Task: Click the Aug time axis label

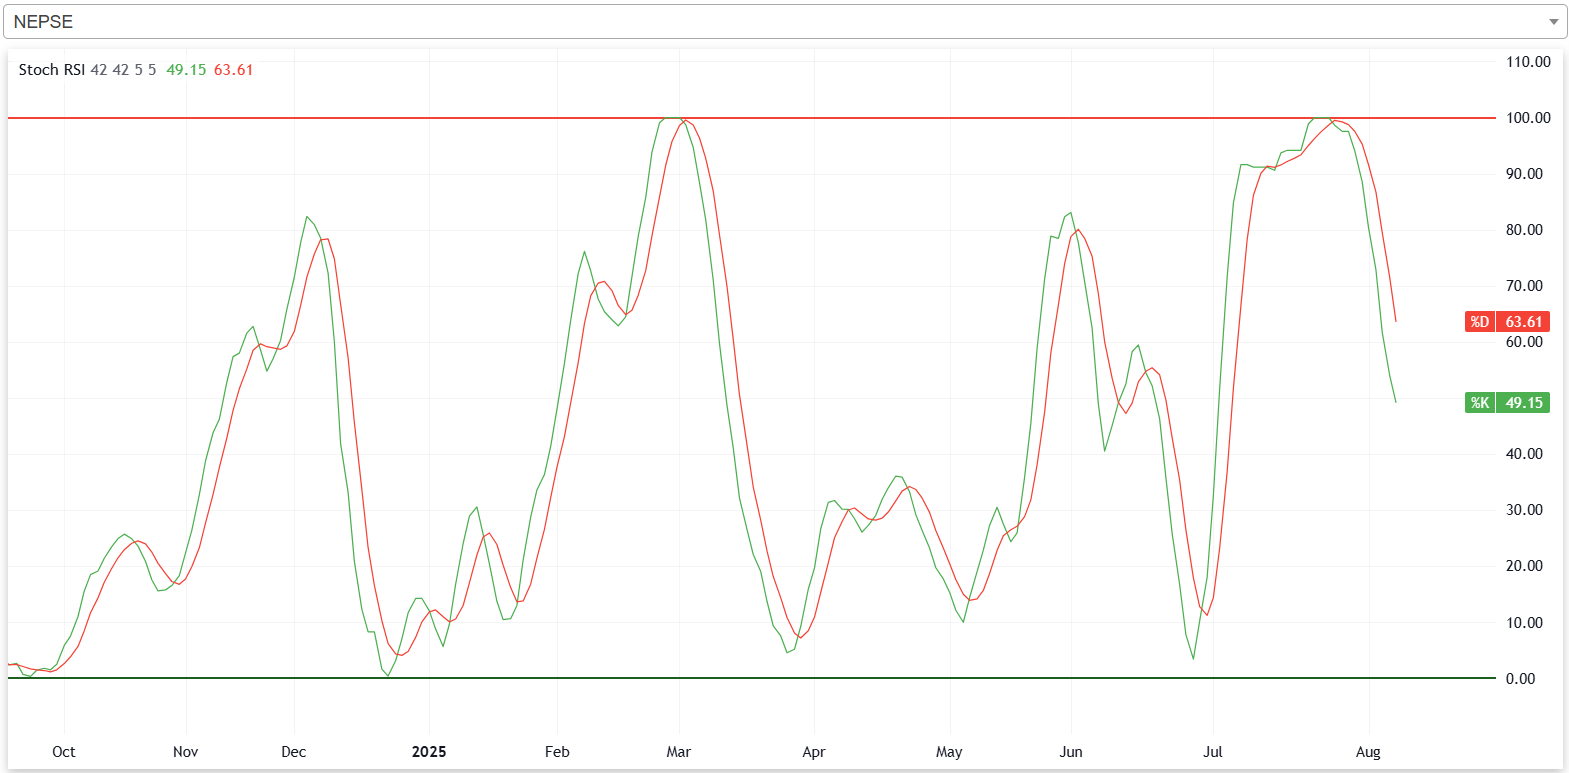Action: click(x=1368, y=752)
